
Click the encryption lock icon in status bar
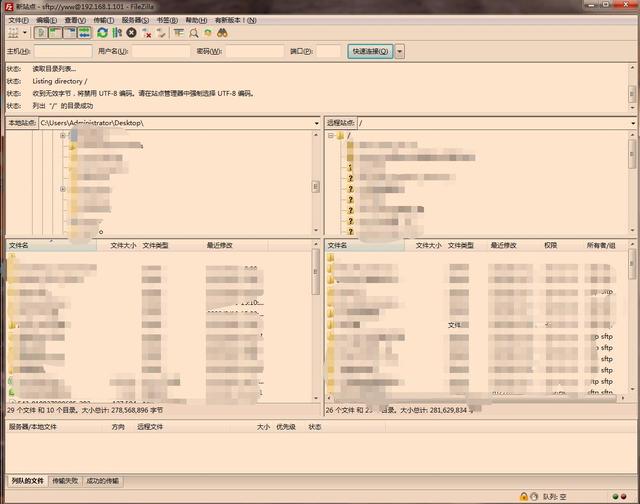(524, 496)
